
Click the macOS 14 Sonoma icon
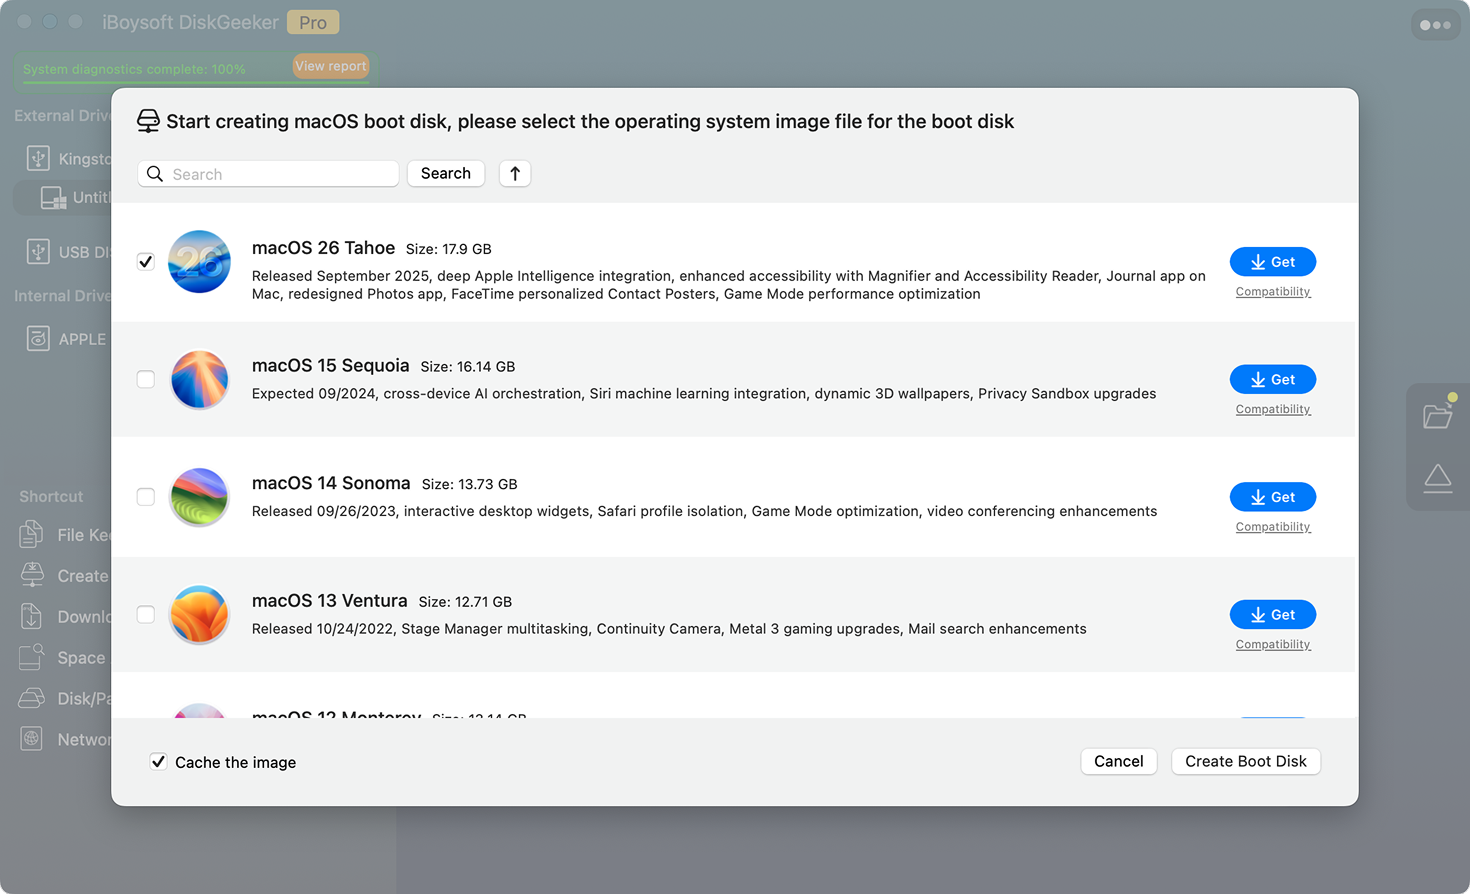(x=200, y=497)
